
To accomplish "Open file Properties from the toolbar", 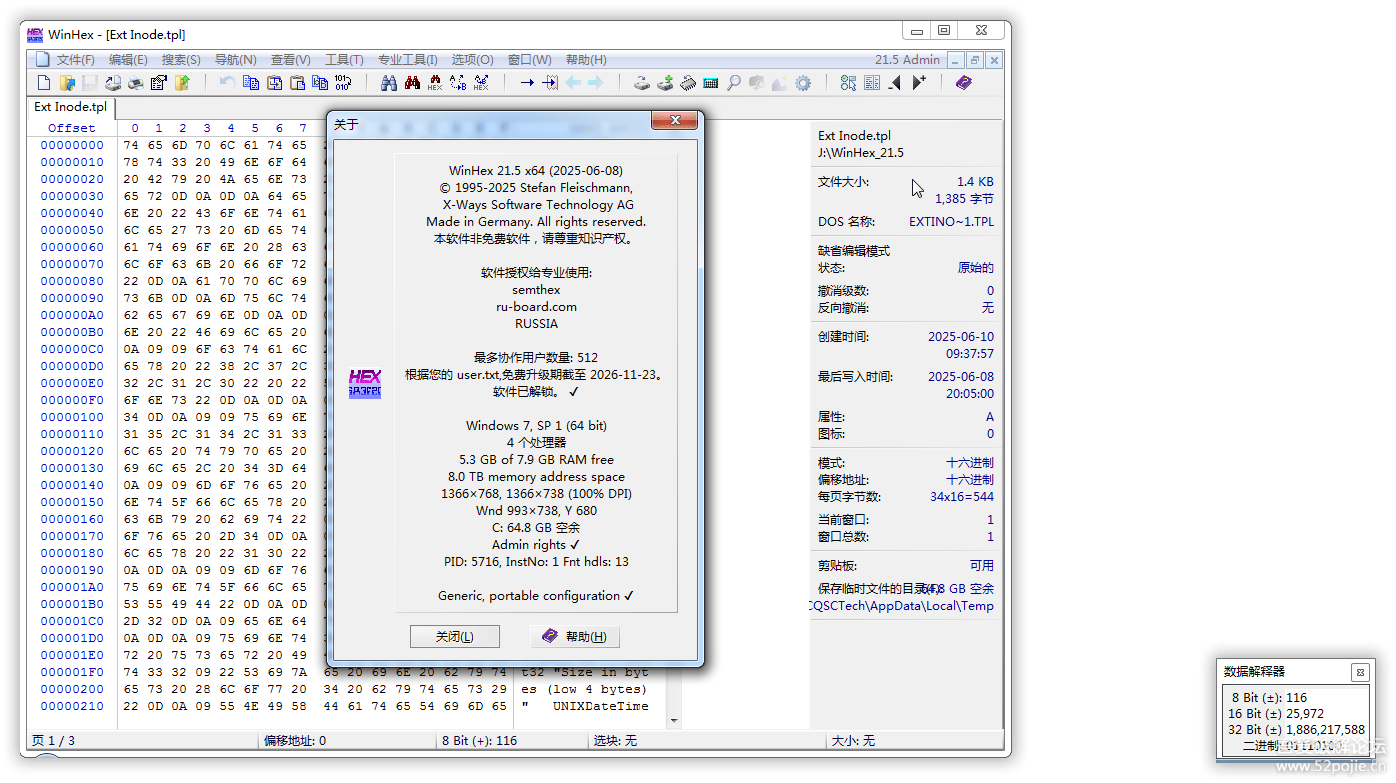I will tap(159, 83).
